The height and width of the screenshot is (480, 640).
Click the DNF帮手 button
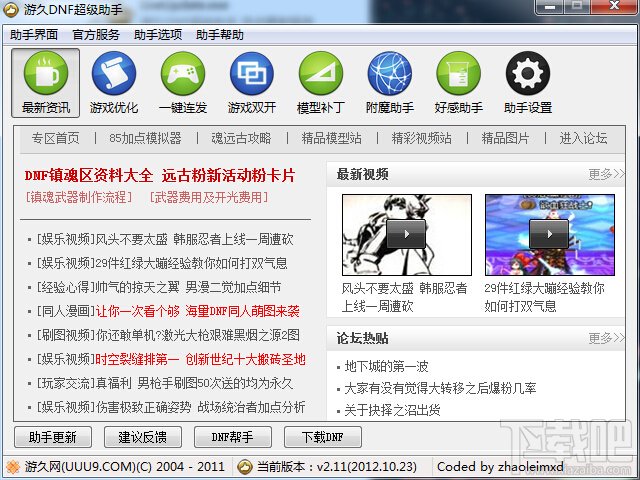tap(233, 437)
